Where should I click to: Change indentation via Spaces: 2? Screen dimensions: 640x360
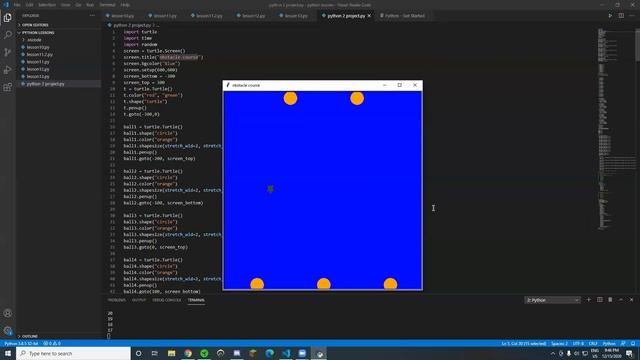pos(559,343)
